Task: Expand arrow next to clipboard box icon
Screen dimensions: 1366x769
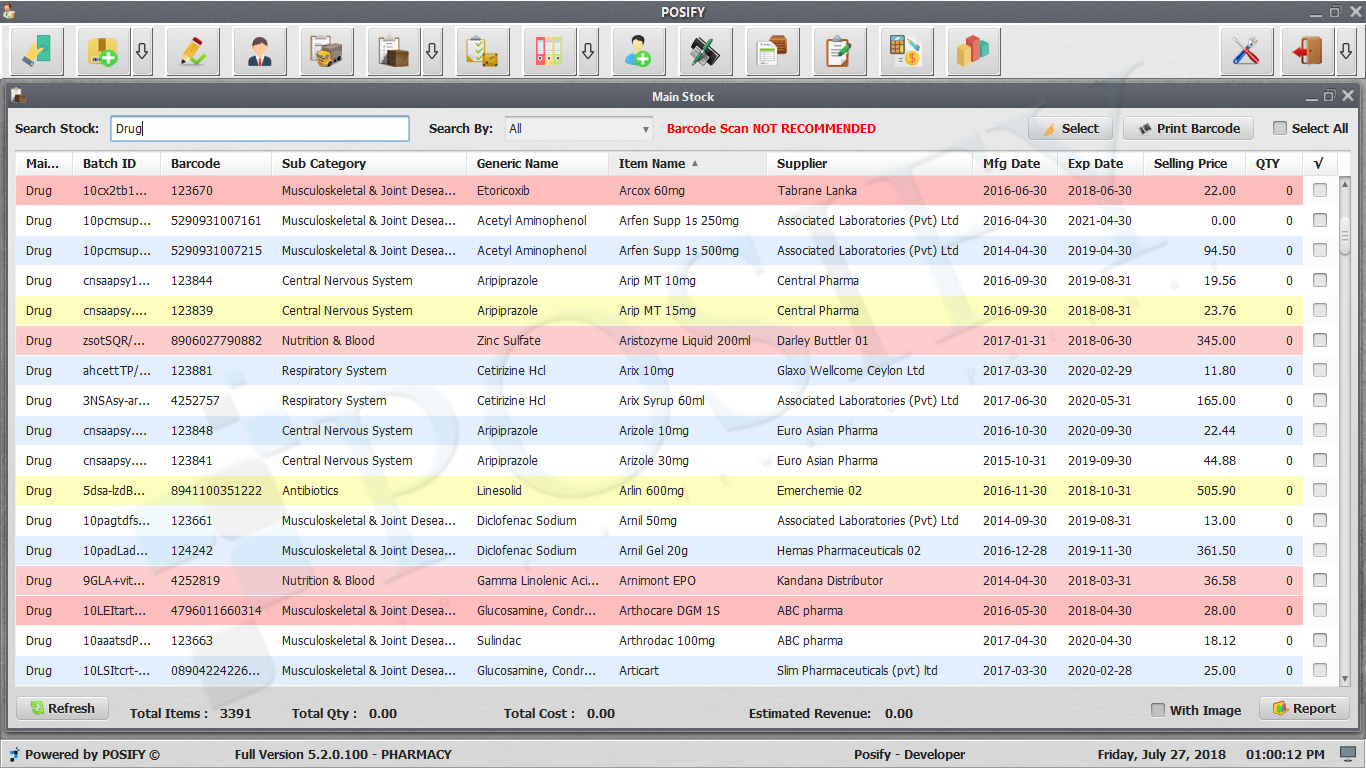Action: (432, 51)
